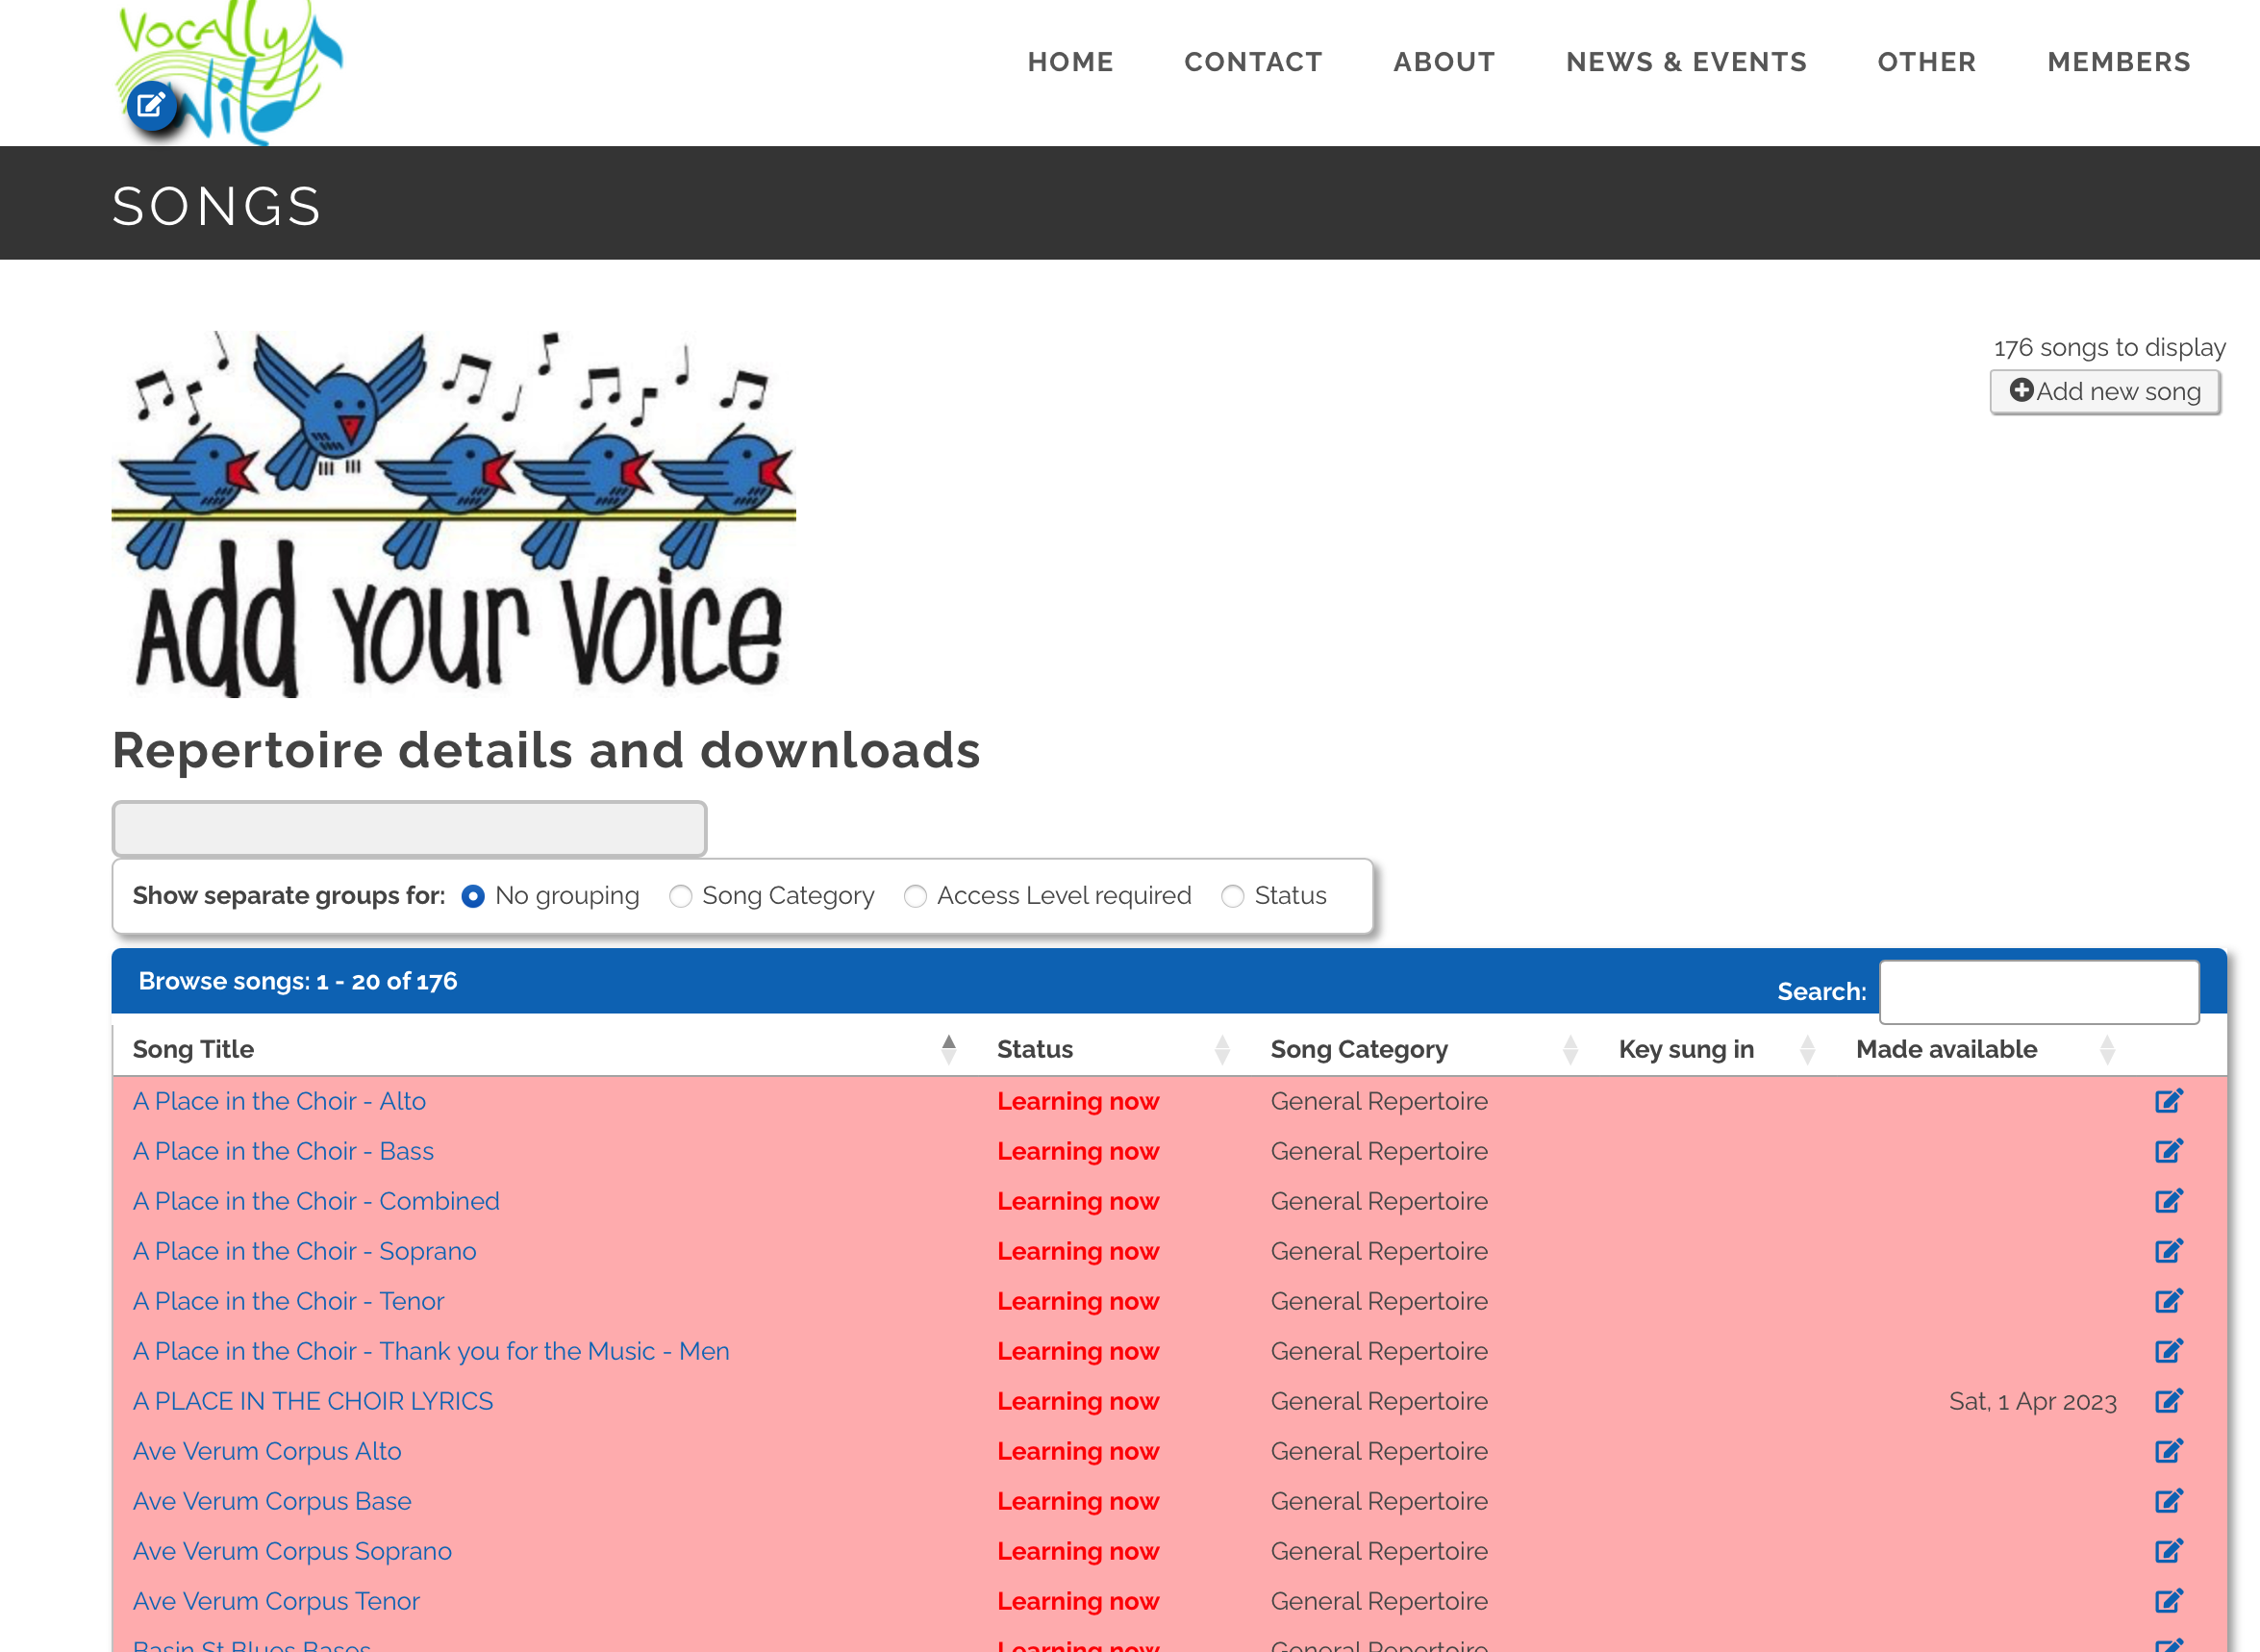Click the Made available column header

1946,1049
